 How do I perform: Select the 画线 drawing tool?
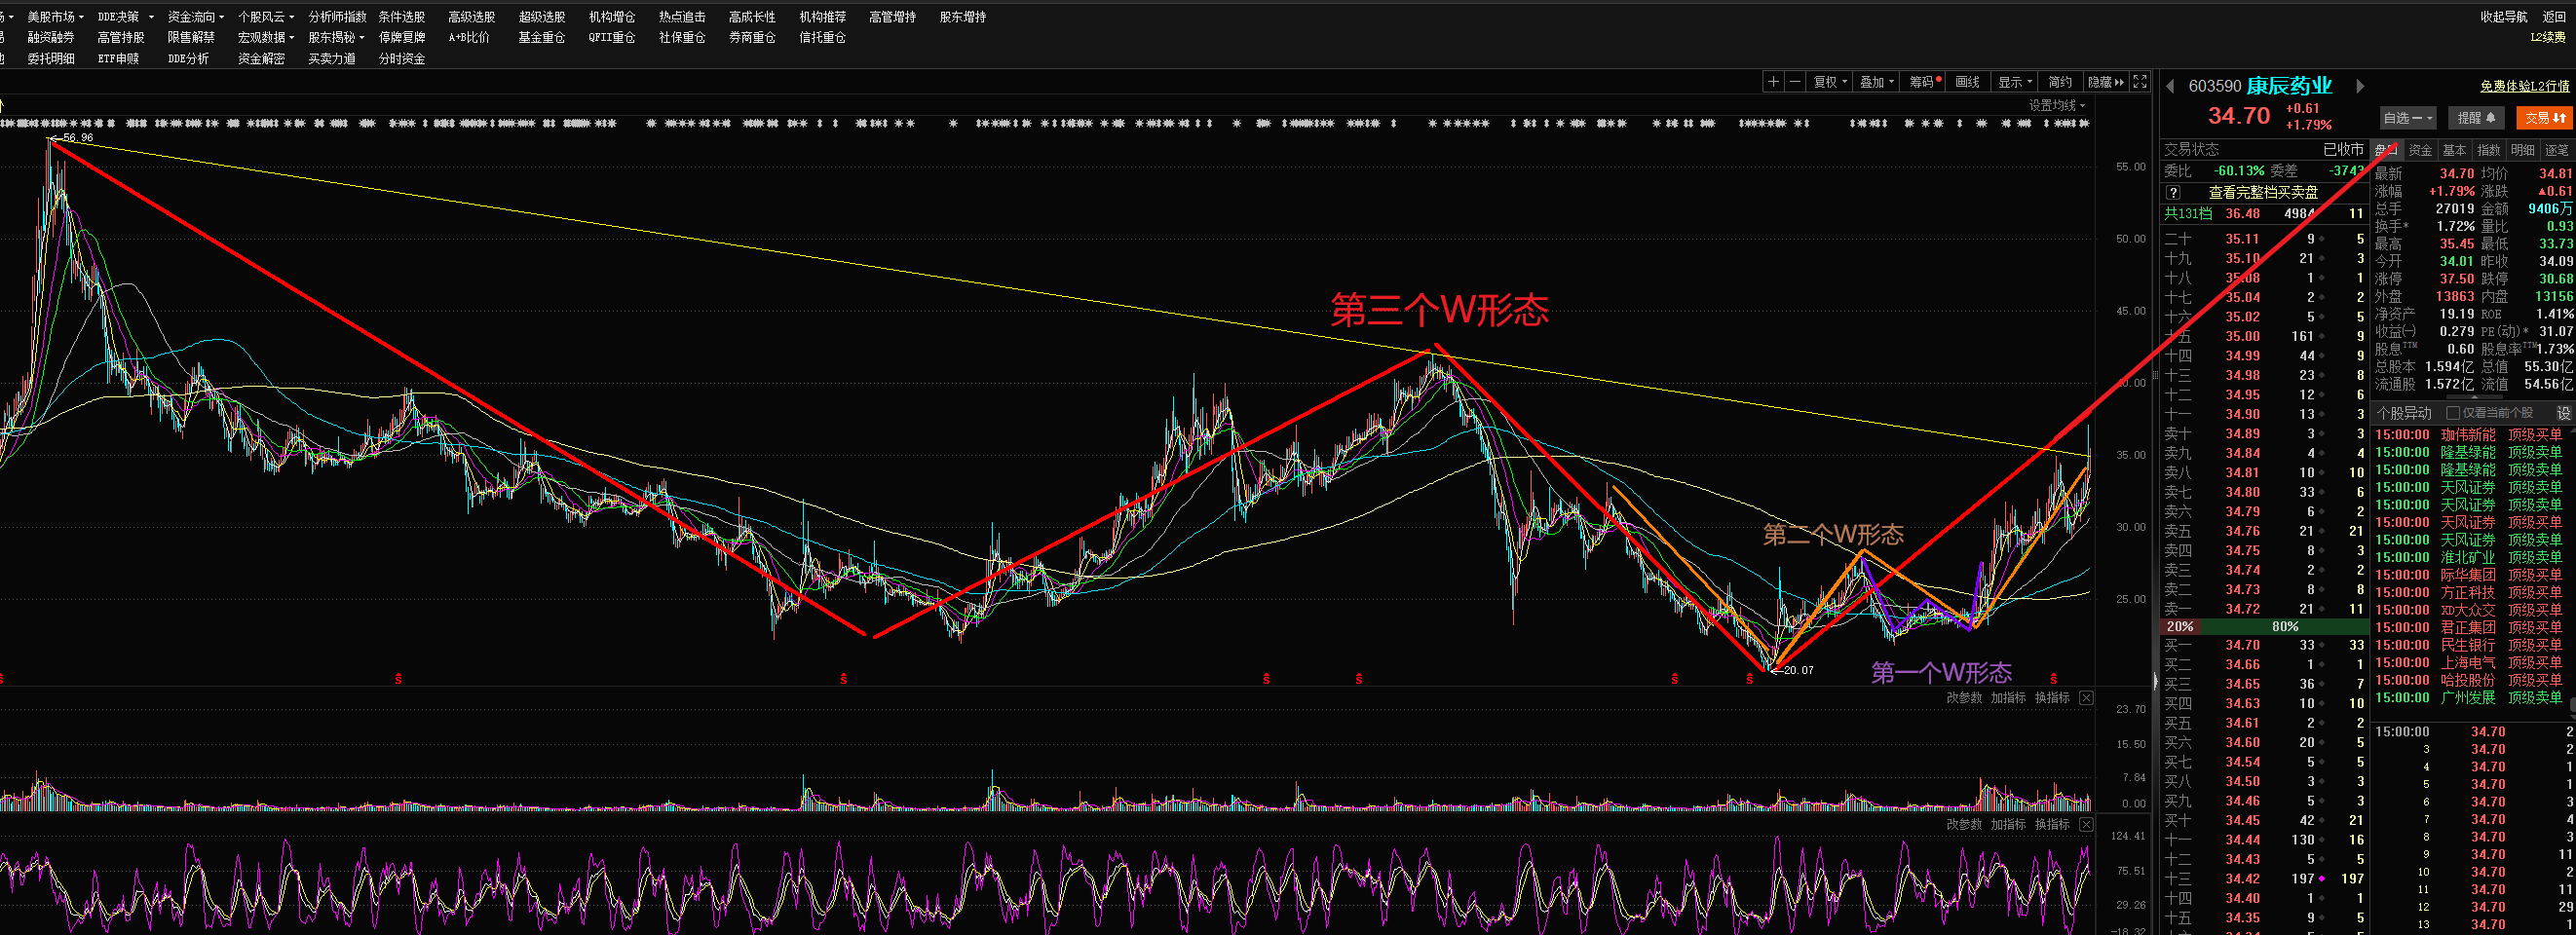point(1967,82)
